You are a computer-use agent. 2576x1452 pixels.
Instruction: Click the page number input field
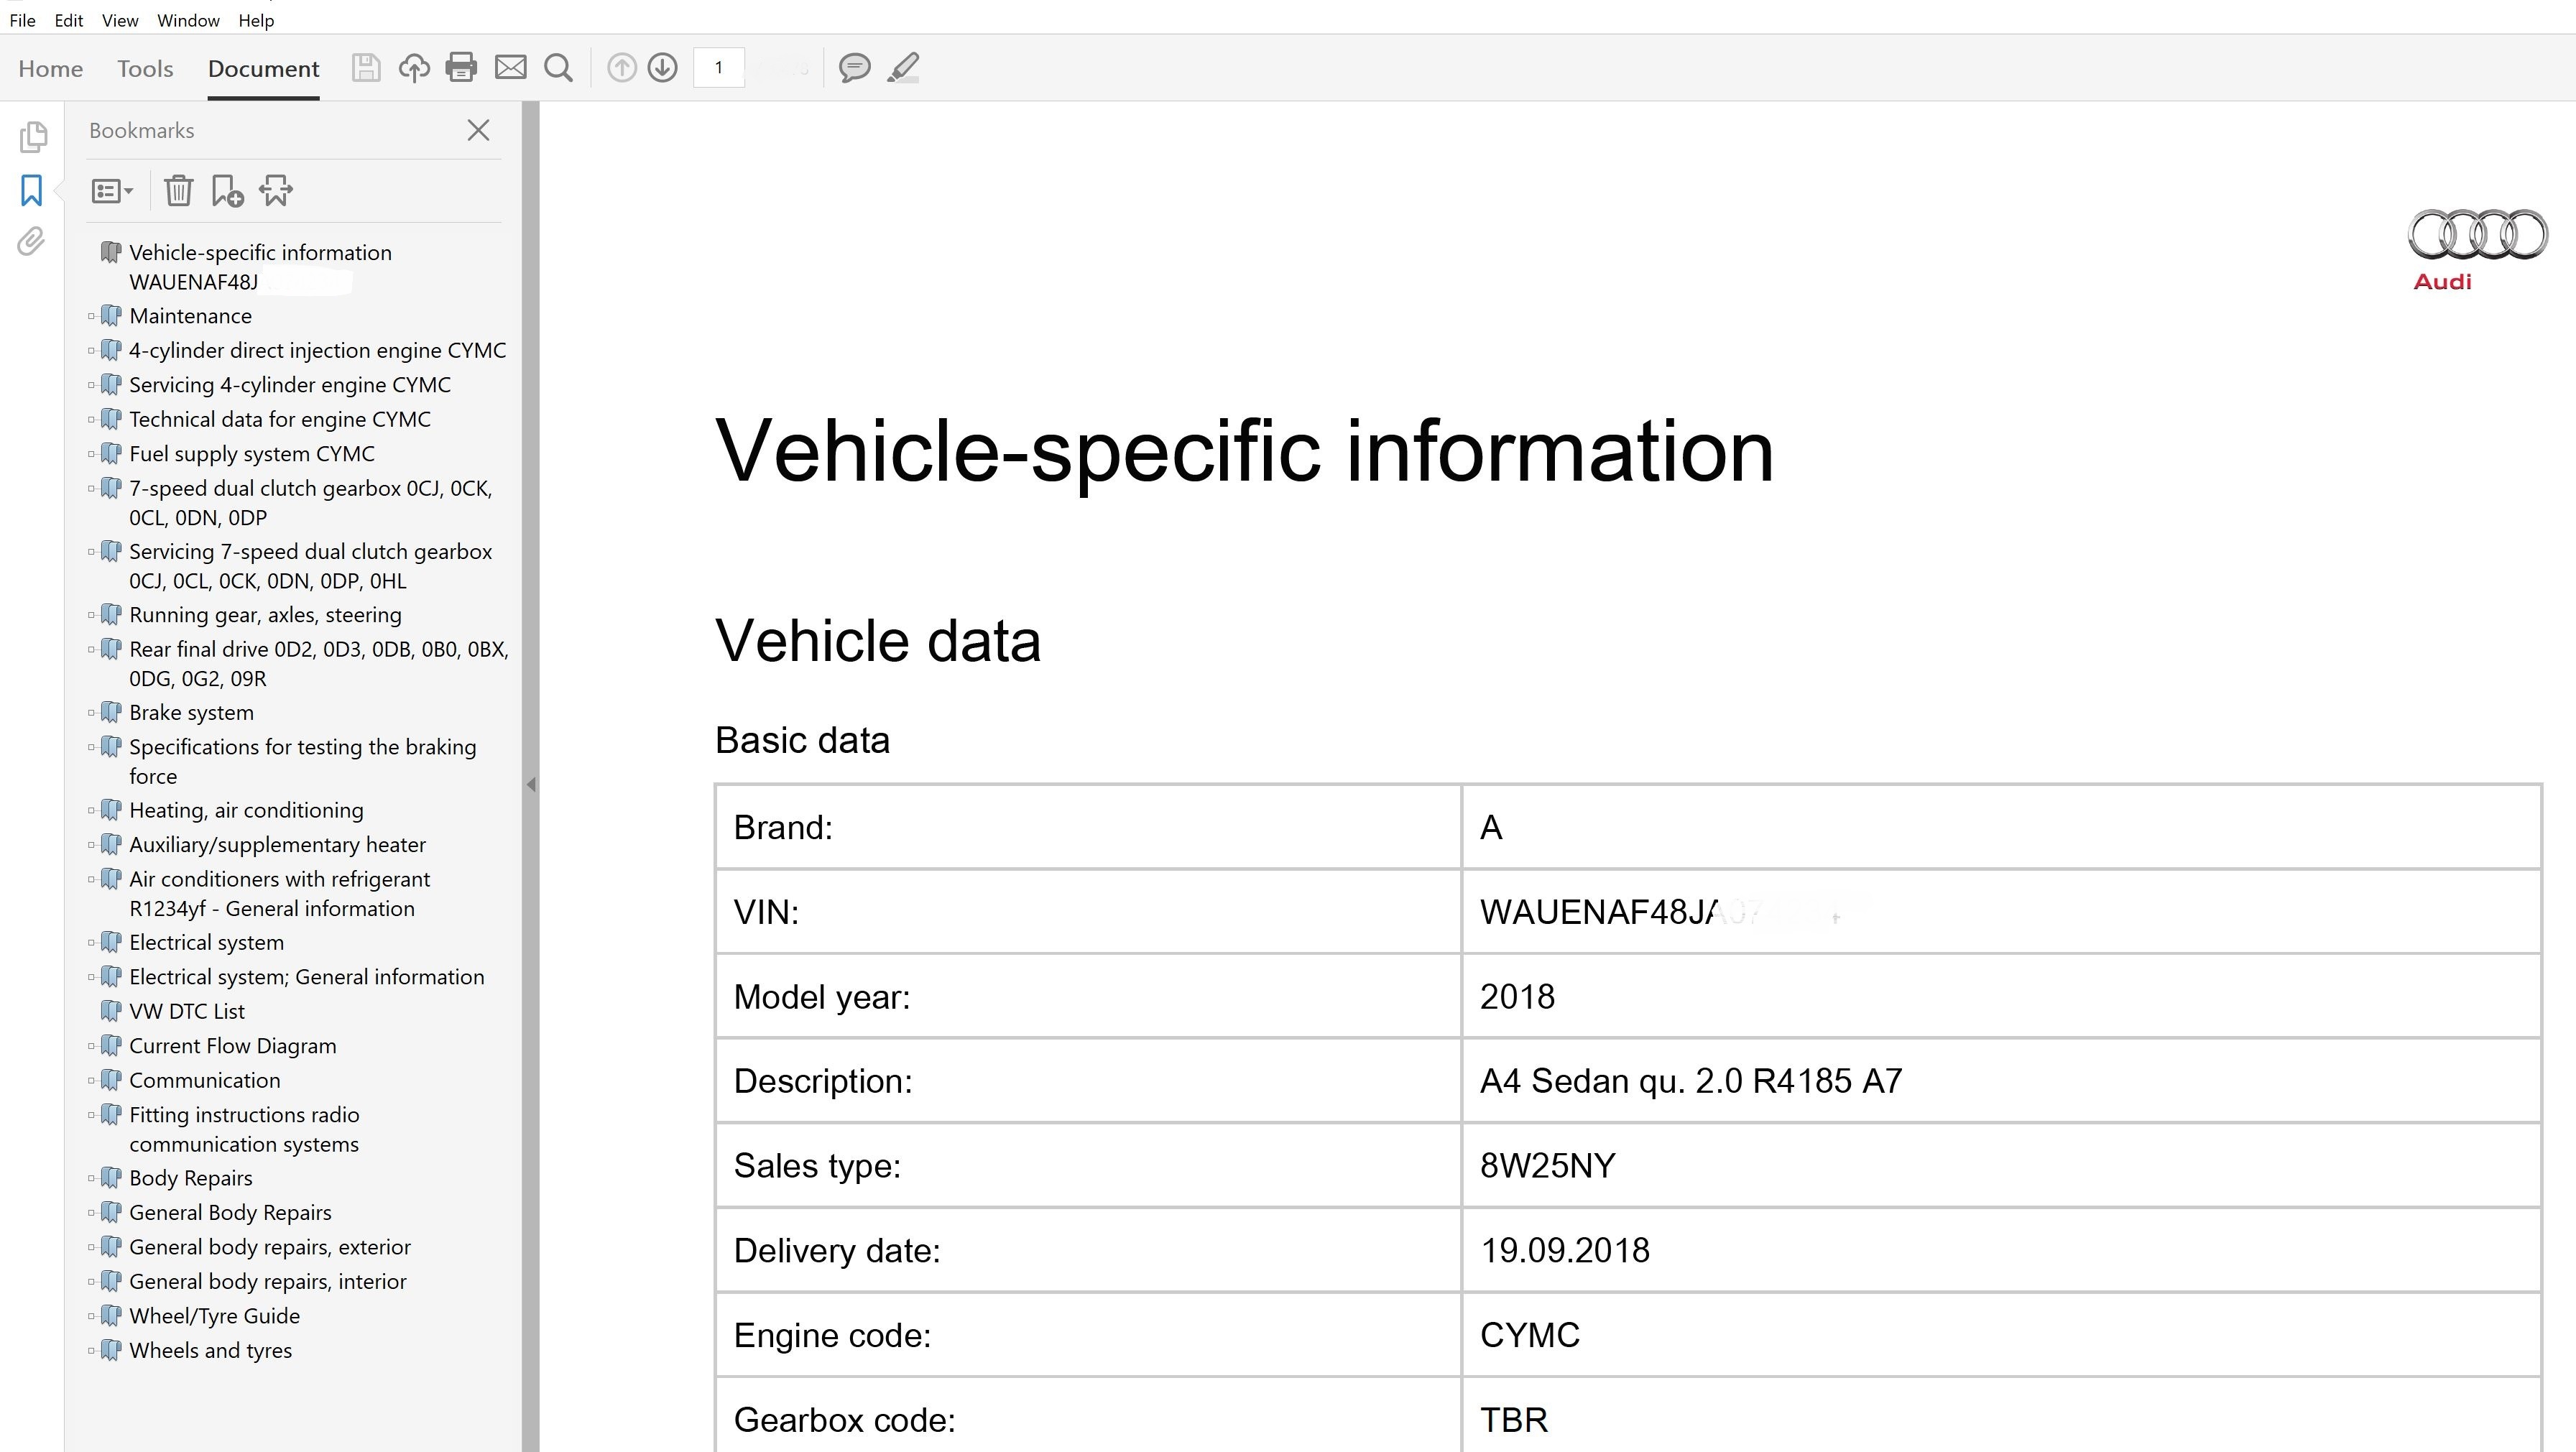pyautogui.click(x=718, y=68)
